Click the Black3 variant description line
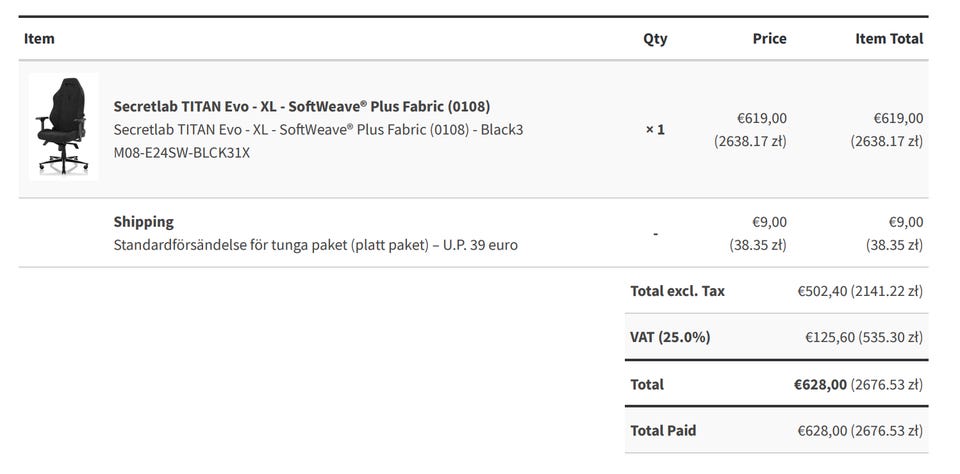 pos(318,129)
